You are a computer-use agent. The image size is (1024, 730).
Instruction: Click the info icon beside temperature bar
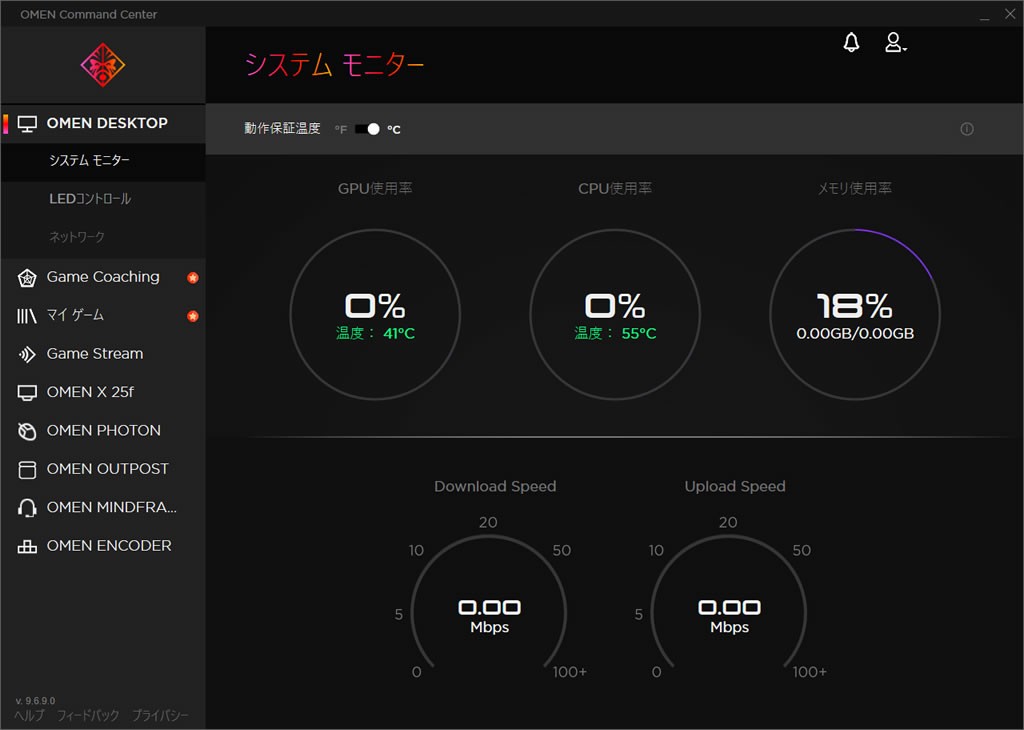(967, 129)
